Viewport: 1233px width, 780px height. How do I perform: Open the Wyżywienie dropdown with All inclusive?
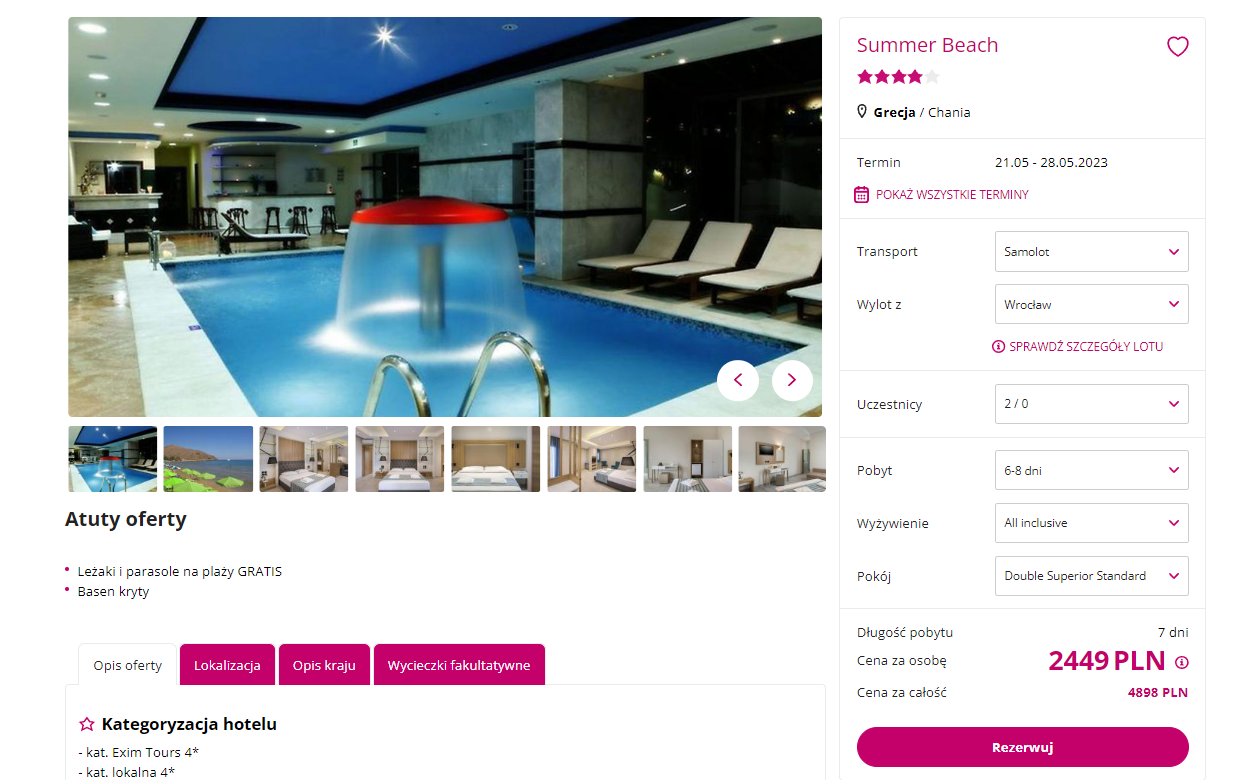(1092, 523)
